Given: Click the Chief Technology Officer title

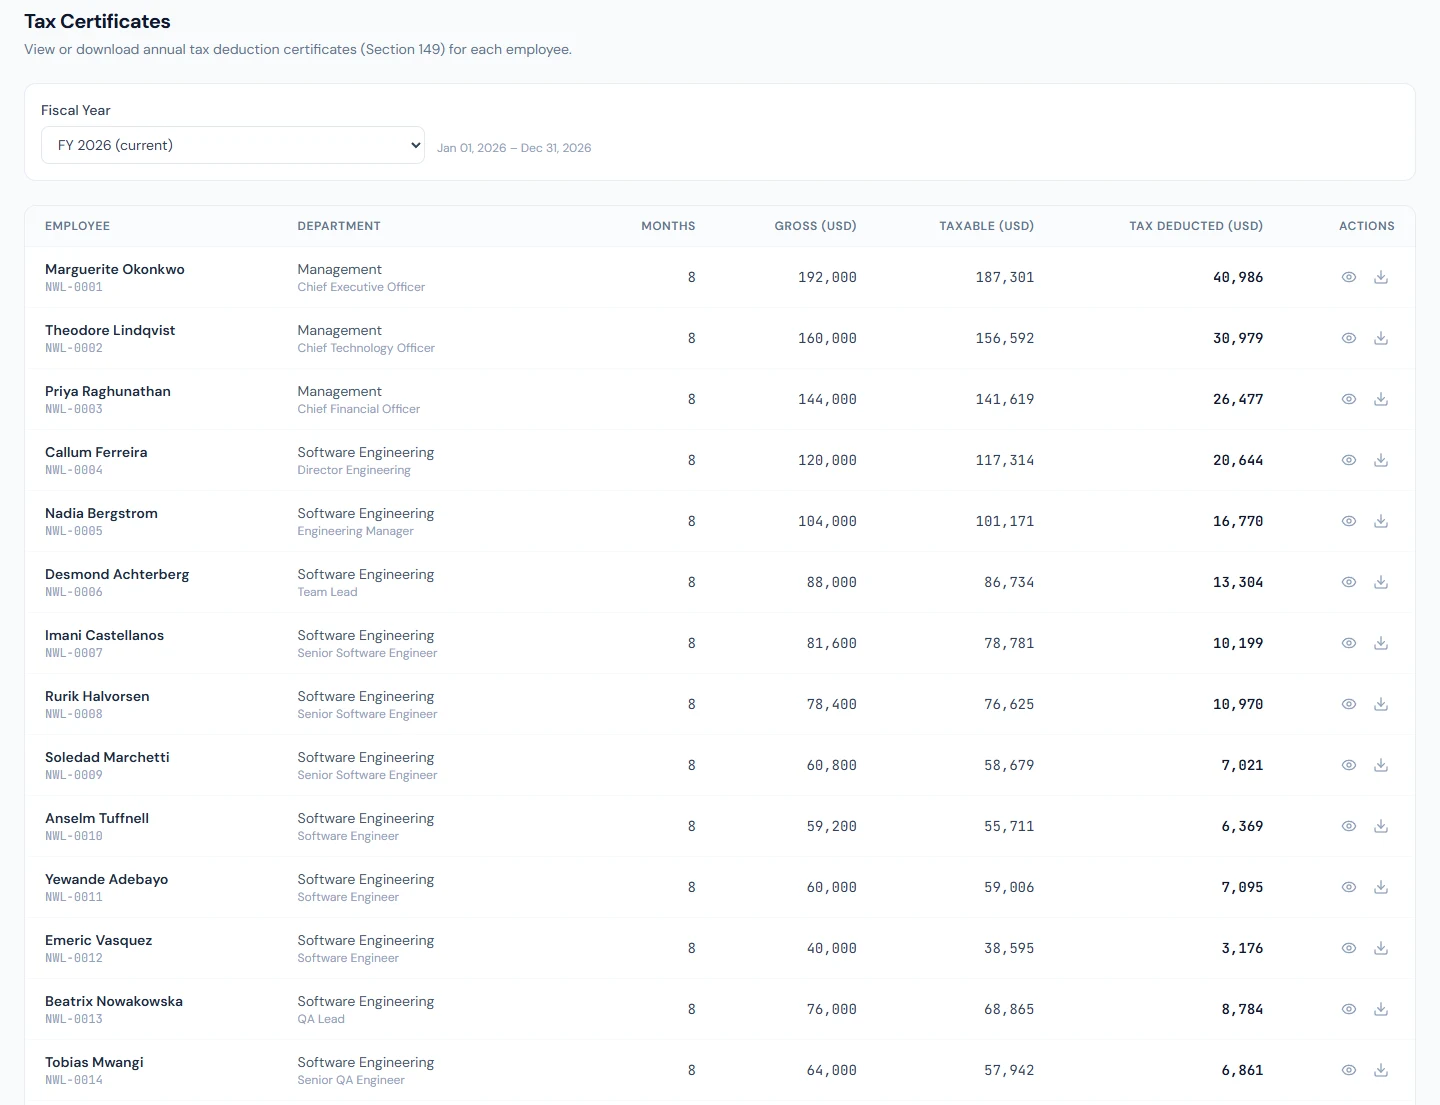Looking at the screenshot, I should pyautogui.click(x=366, y=348).
